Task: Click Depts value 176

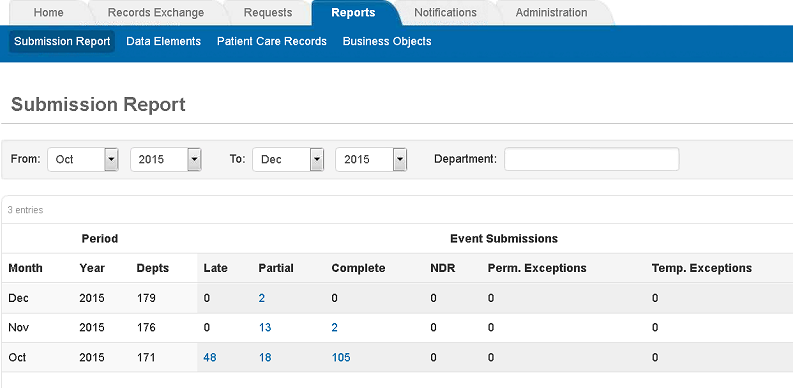Action: (146, 328)
